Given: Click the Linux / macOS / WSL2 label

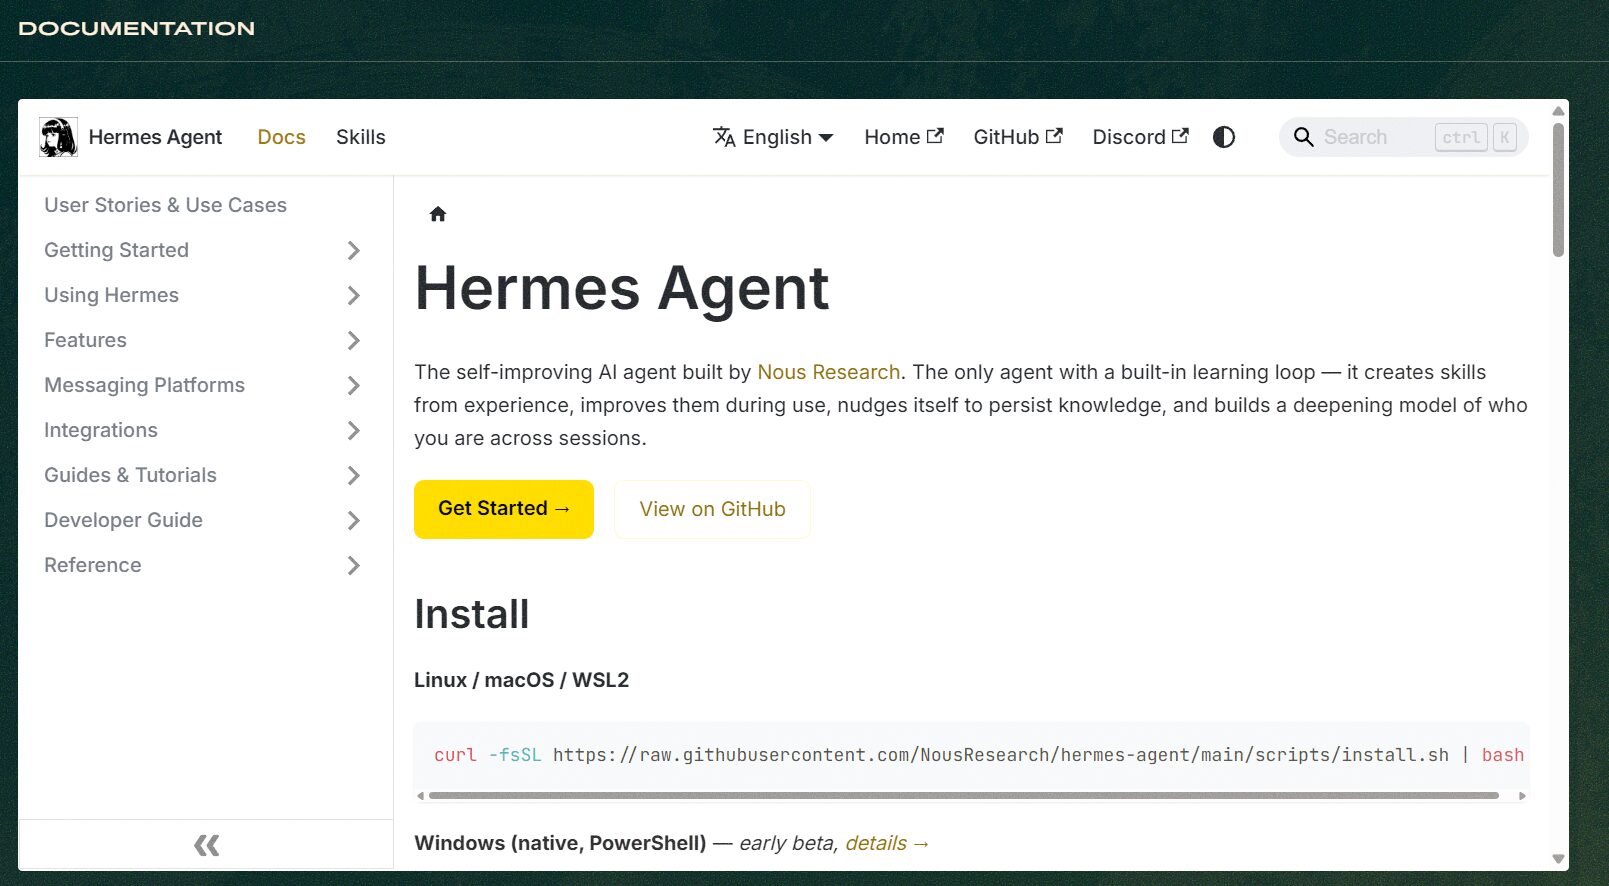Looking at the screenshot, I should click(521, 680).
